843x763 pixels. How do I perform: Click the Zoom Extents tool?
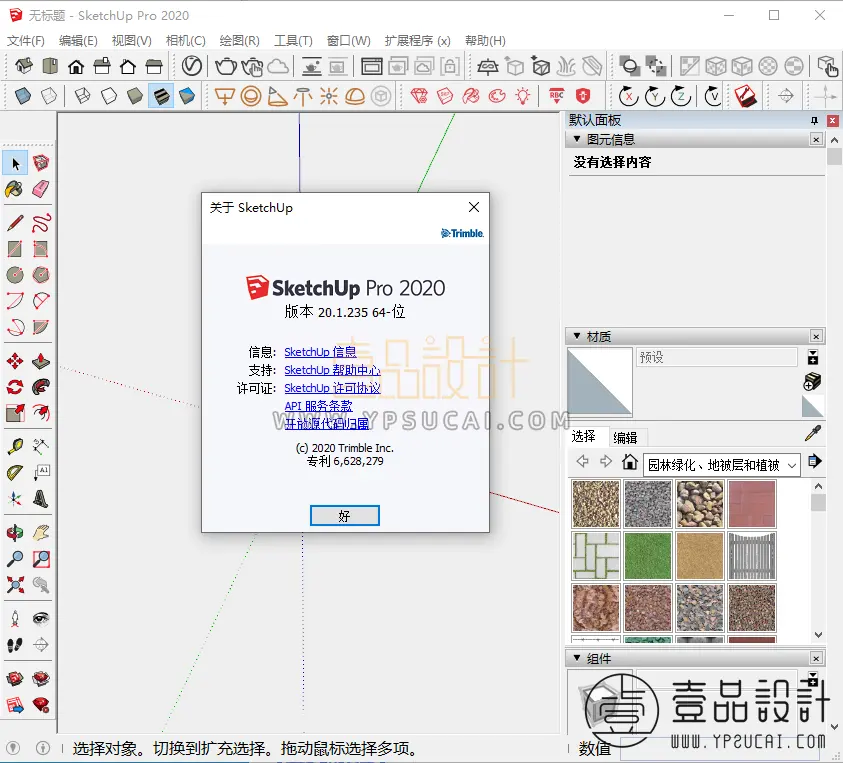[15, 584]
